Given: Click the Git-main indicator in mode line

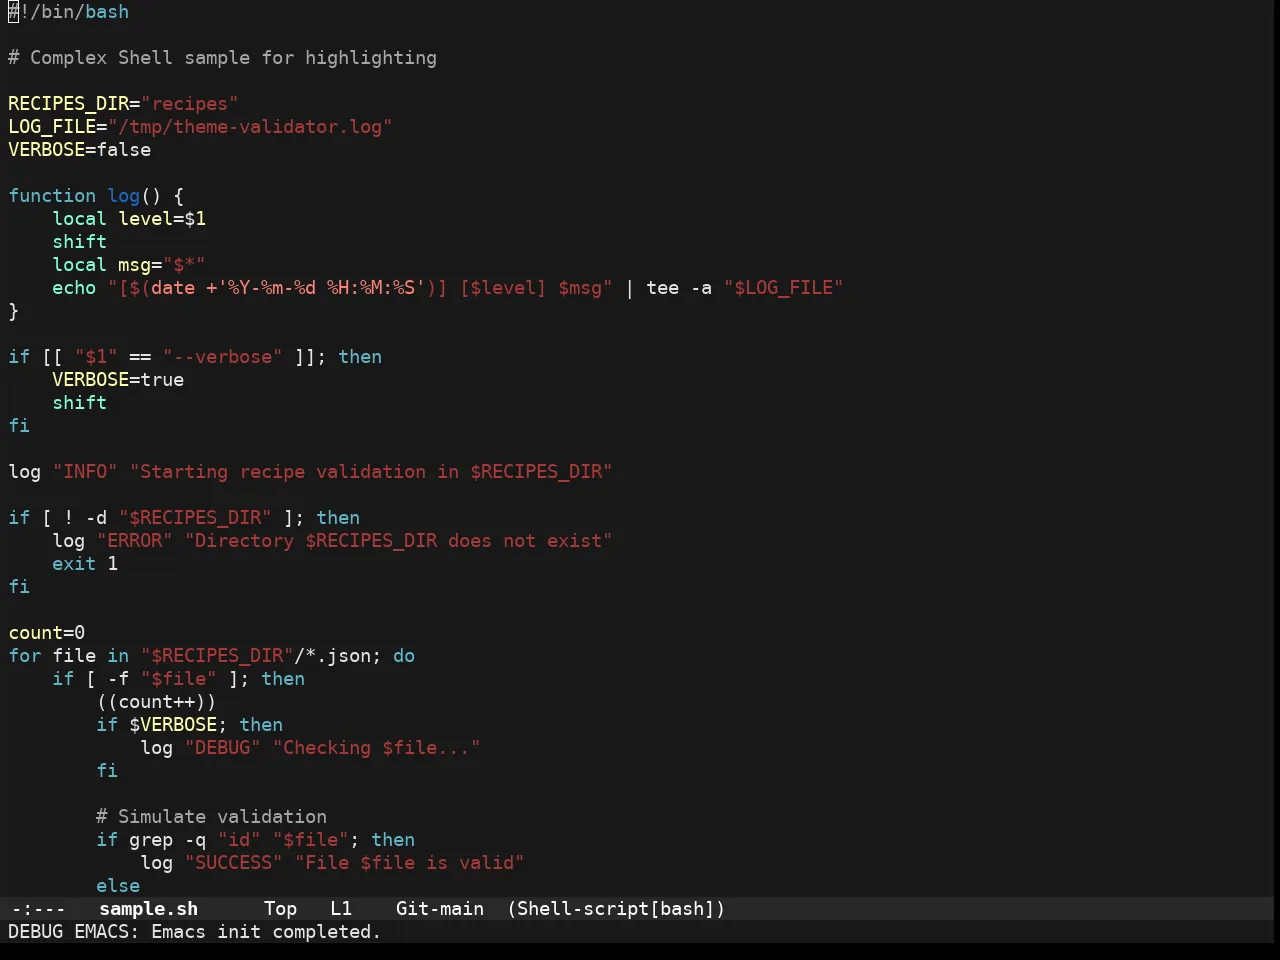Looking at the screenshot, I should 440,909.
